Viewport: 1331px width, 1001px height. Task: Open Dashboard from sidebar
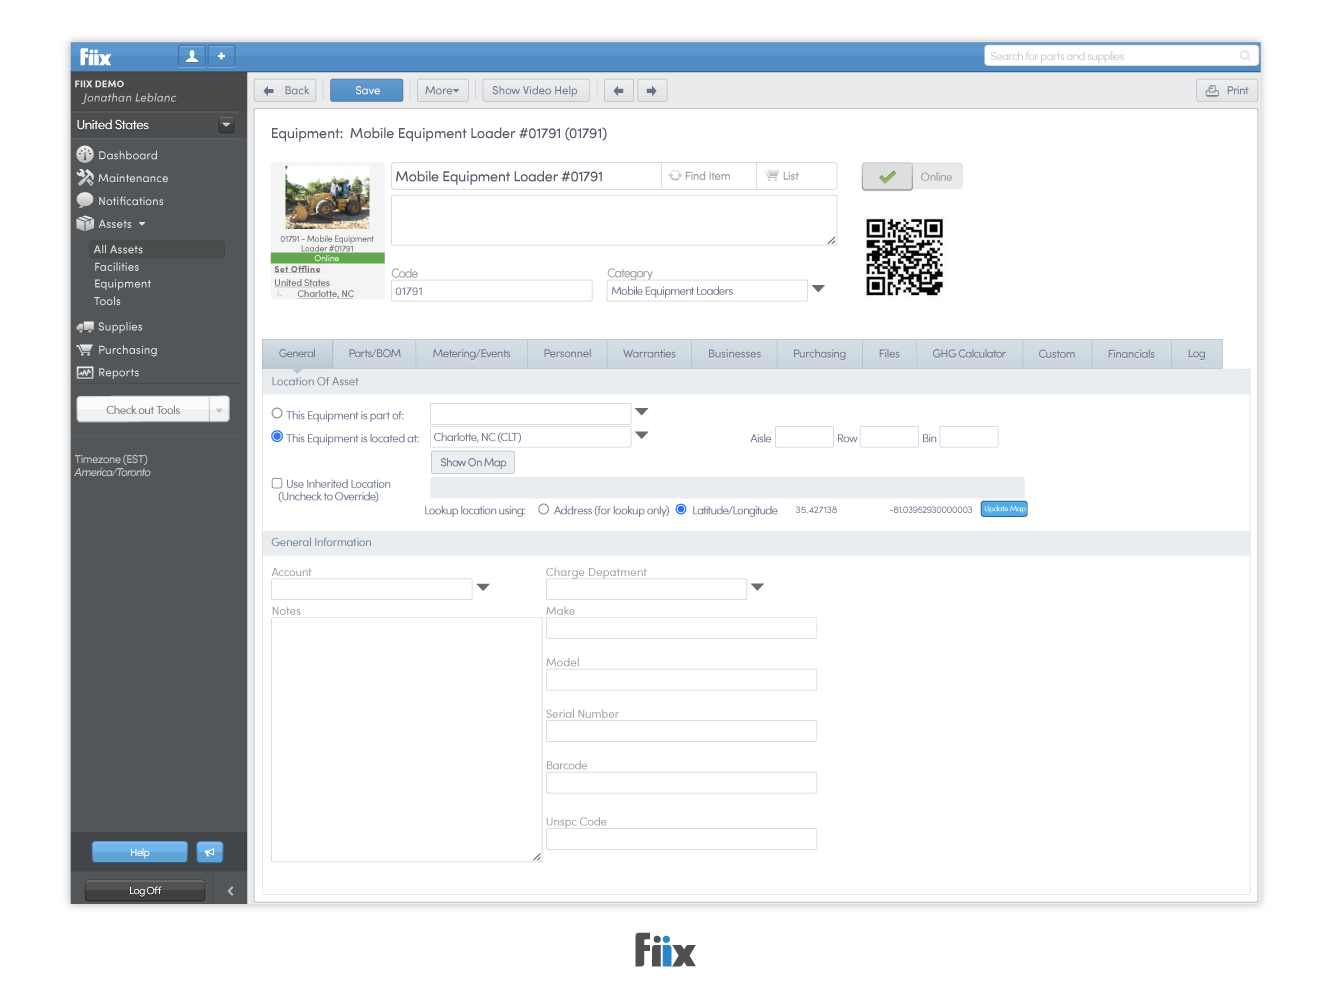click(x=118, y=155)
